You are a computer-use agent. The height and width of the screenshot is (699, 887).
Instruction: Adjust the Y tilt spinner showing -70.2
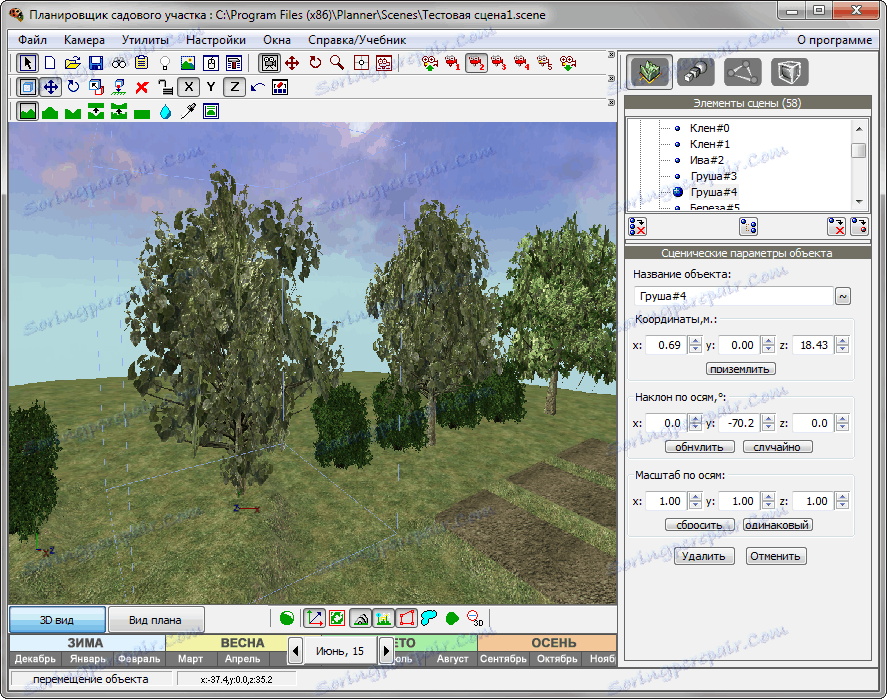[x=768, y=423]
